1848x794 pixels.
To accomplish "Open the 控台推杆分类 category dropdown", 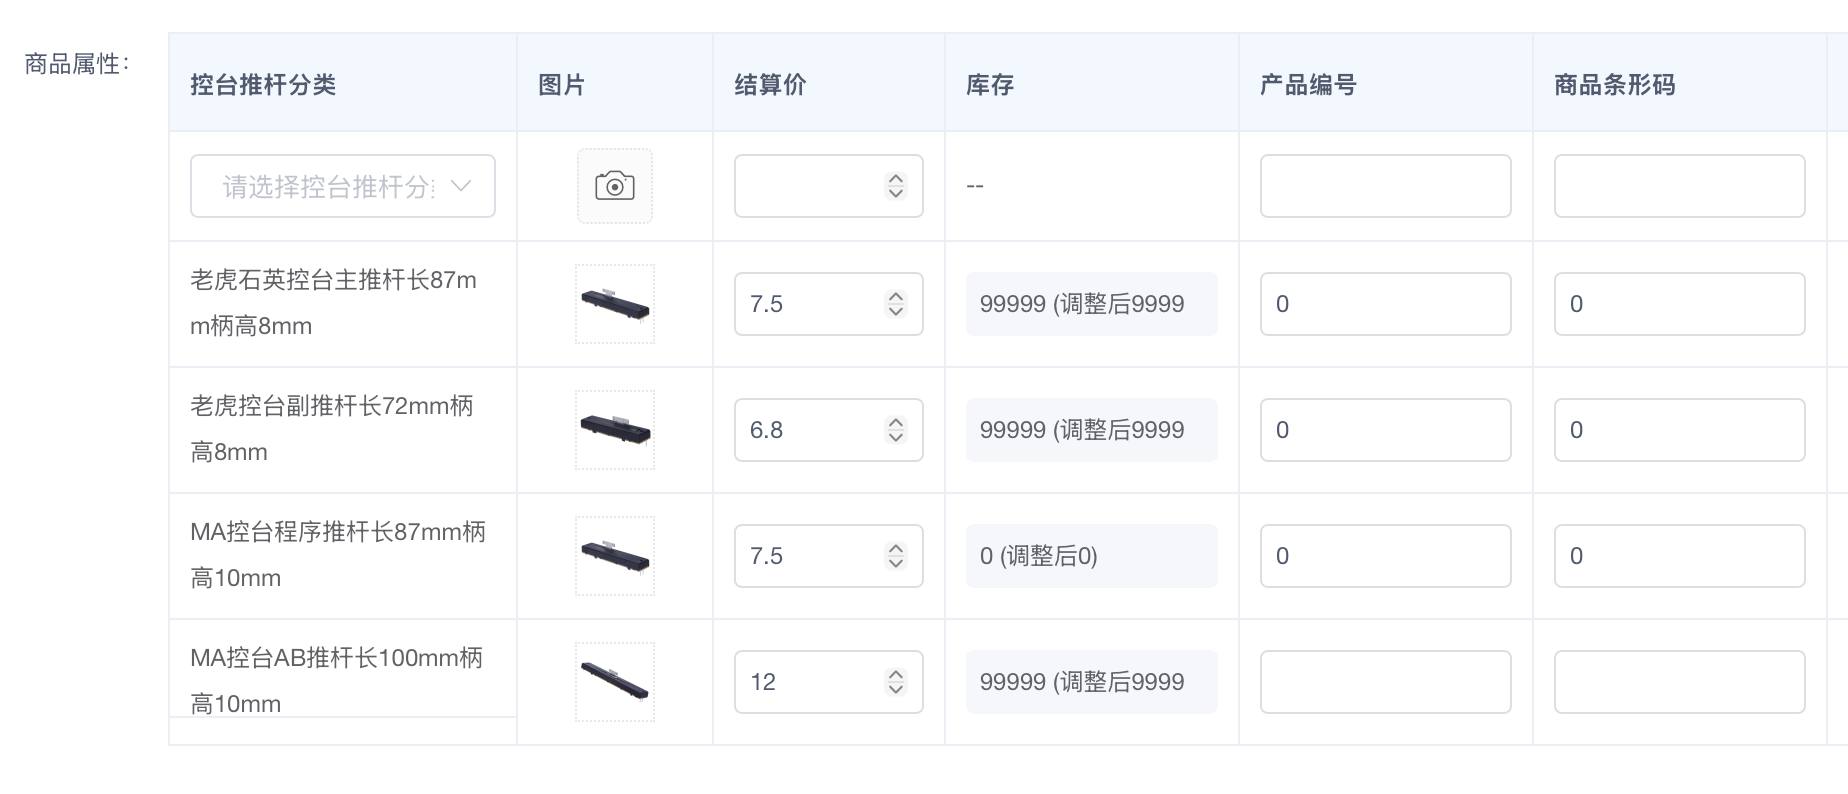I will click(342, 186).
